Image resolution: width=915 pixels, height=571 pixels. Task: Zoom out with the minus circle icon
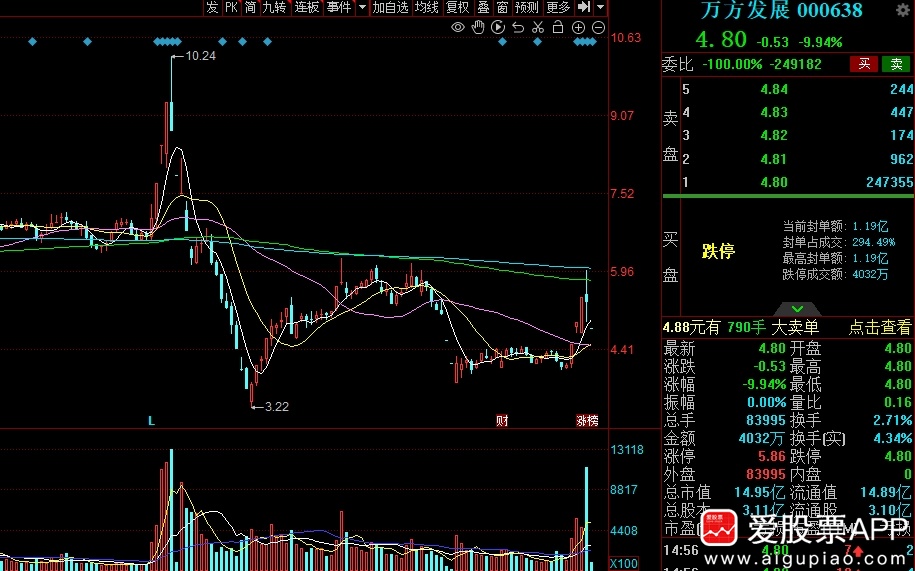(598, 27)
